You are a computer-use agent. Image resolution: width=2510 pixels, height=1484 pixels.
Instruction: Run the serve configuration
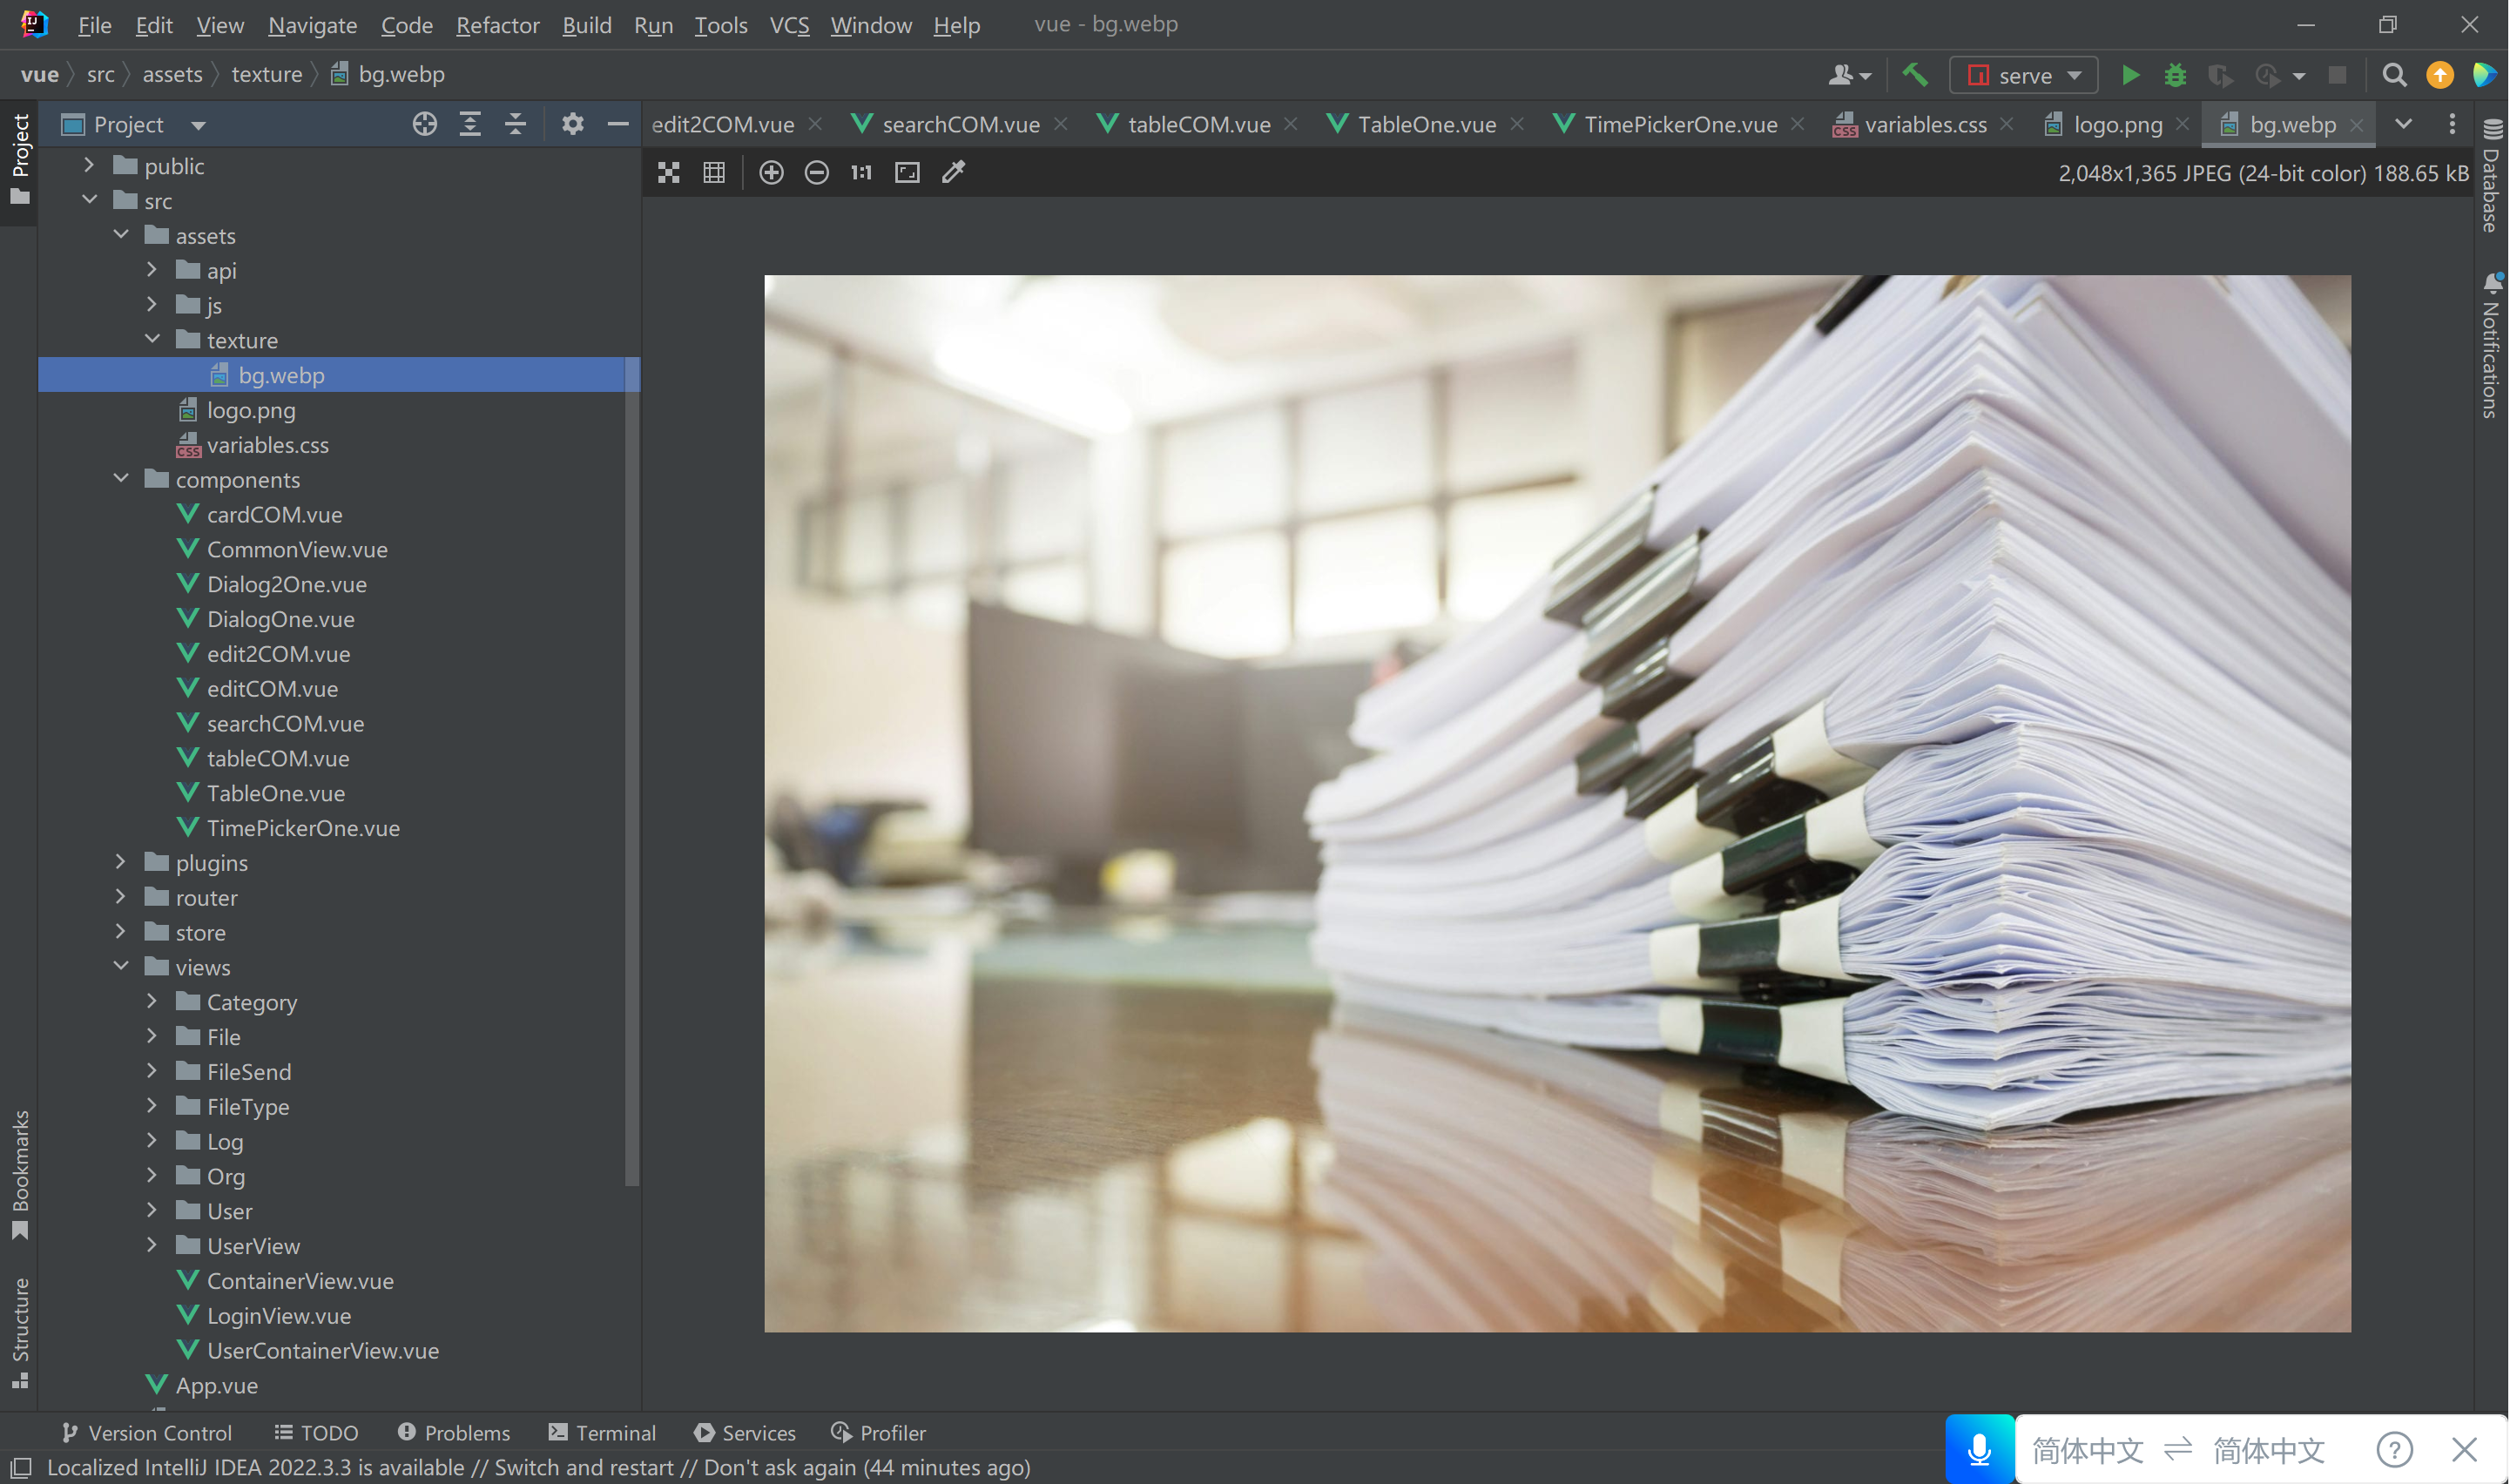pyautogui.click(x=2130, y=75)
